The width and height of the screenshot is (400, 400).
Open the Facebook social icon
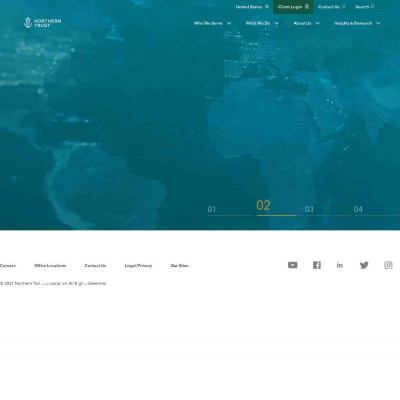[317, 265]
